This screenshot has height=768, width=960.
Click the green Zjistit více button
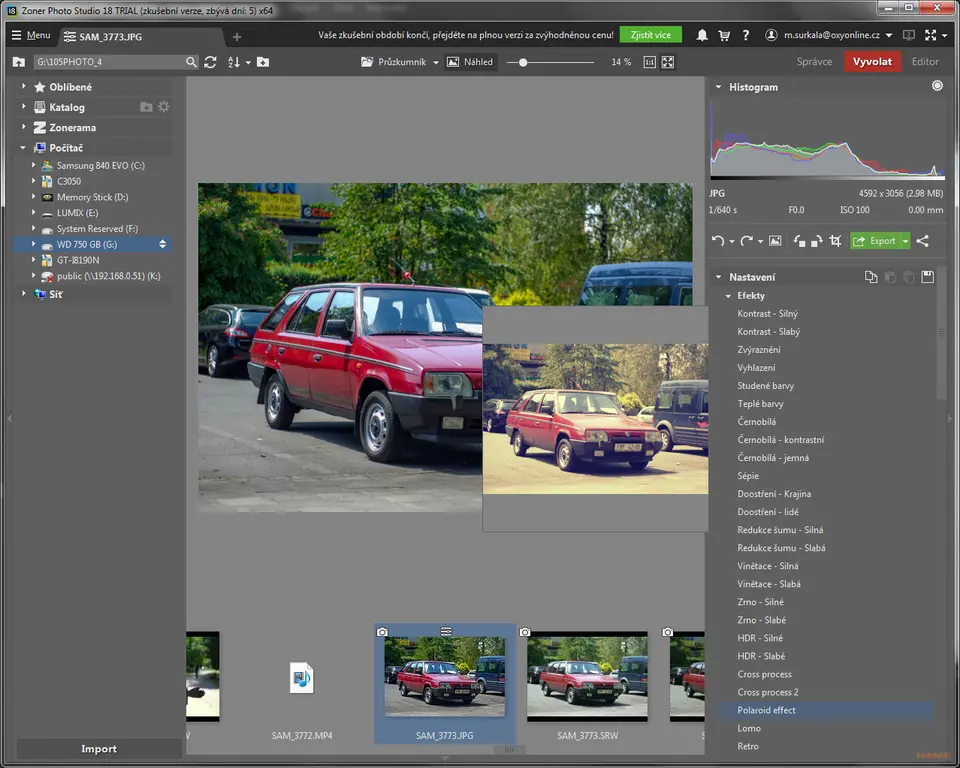[x=650, y=35]
